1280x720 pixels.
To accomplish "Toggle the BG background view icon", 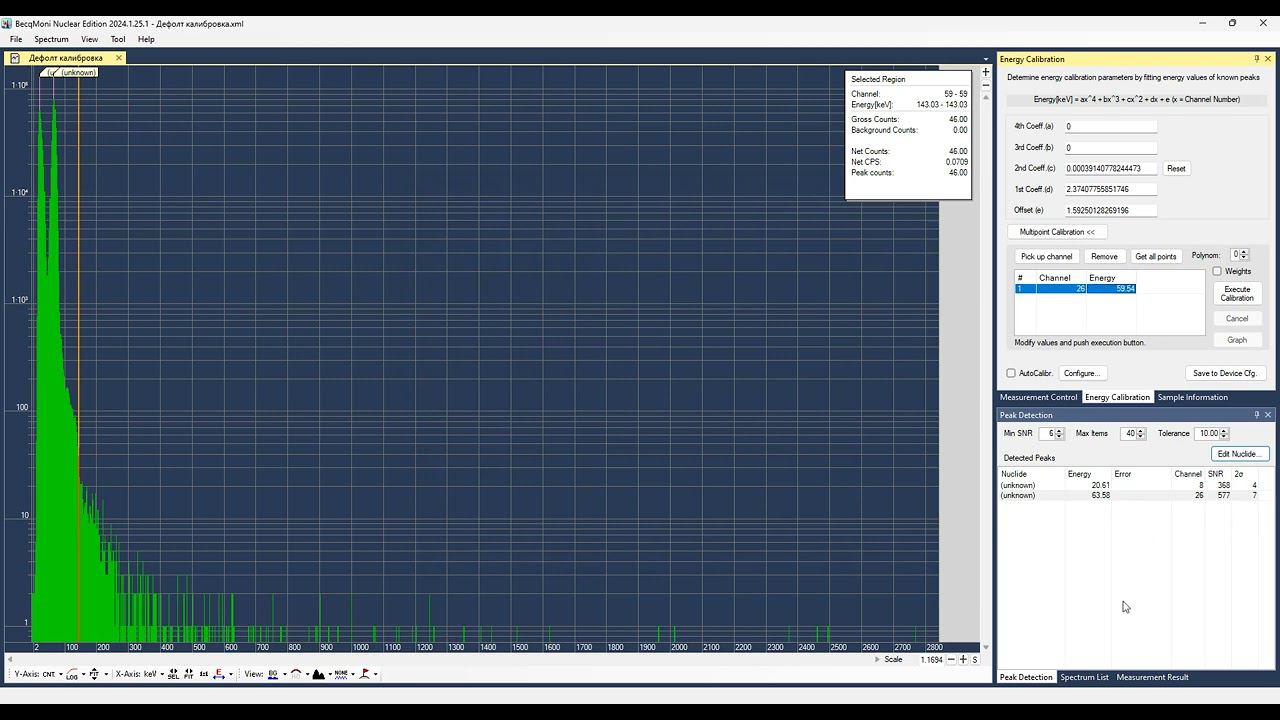I will [273, 674].
